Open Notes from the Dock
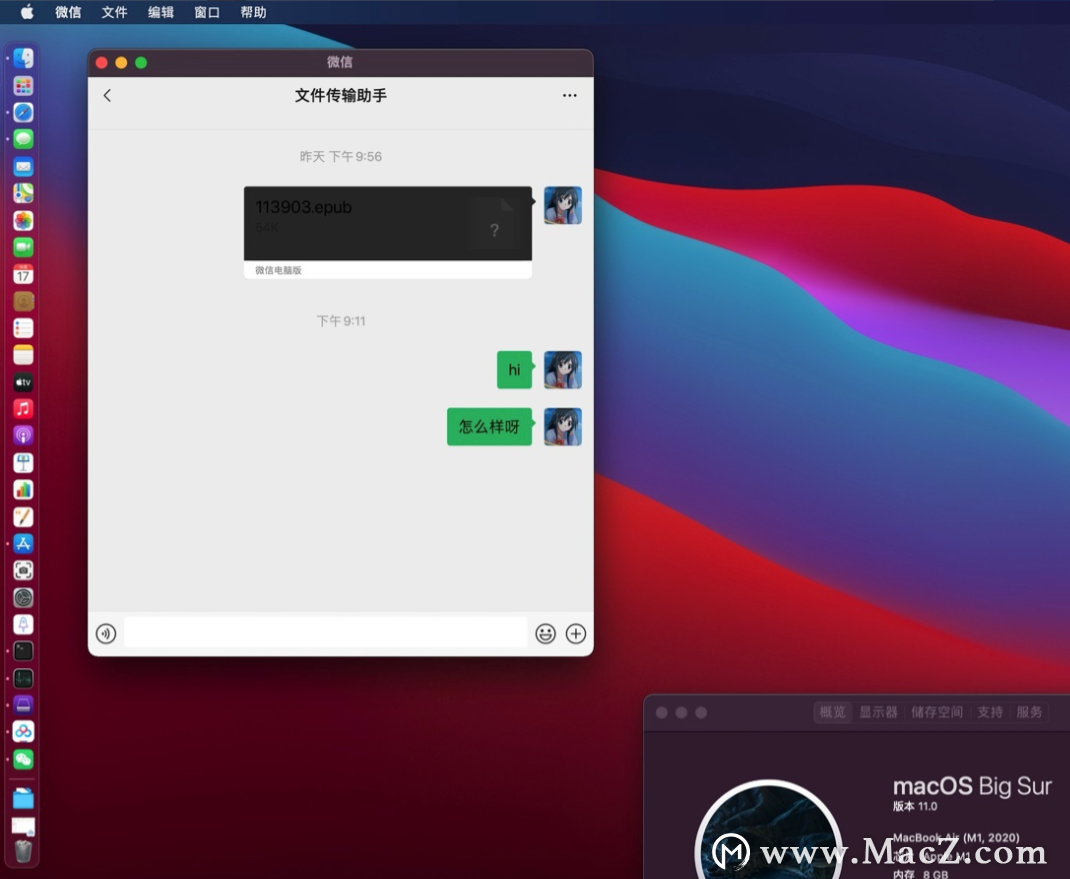 click(23, 355)
